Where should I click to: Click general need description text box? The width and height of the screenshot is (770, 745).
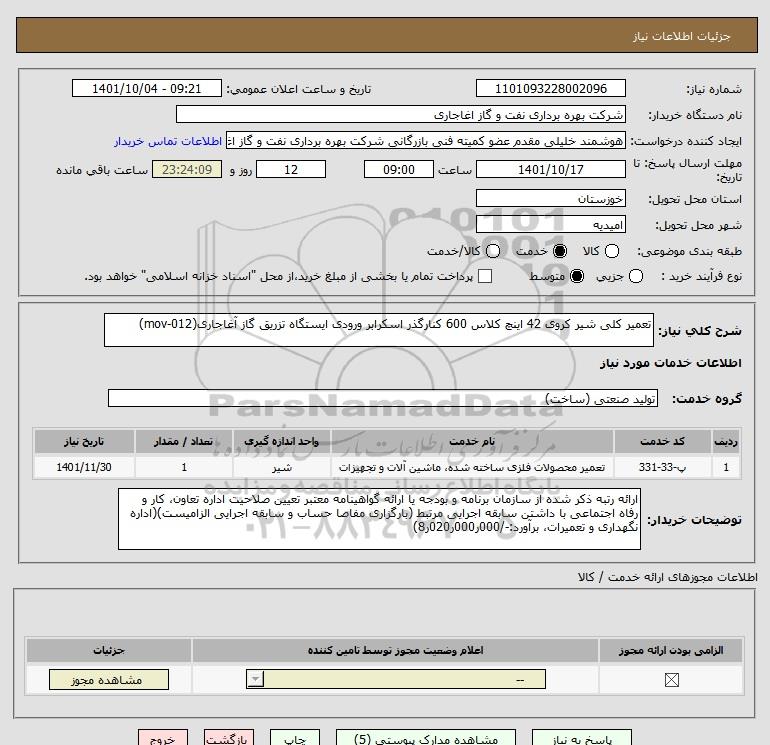click(x=379, y=330)
